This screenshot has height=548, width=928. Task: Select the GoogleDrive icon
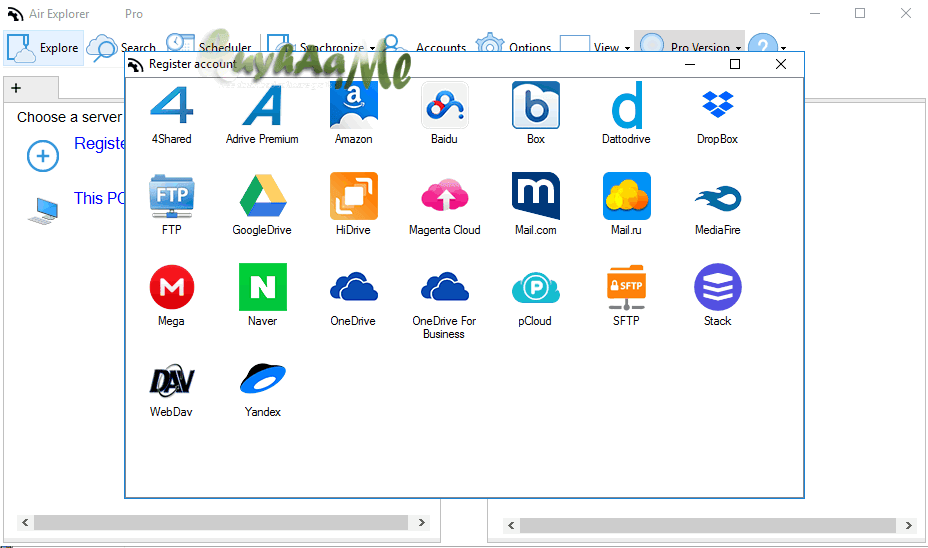pos(262,196)
